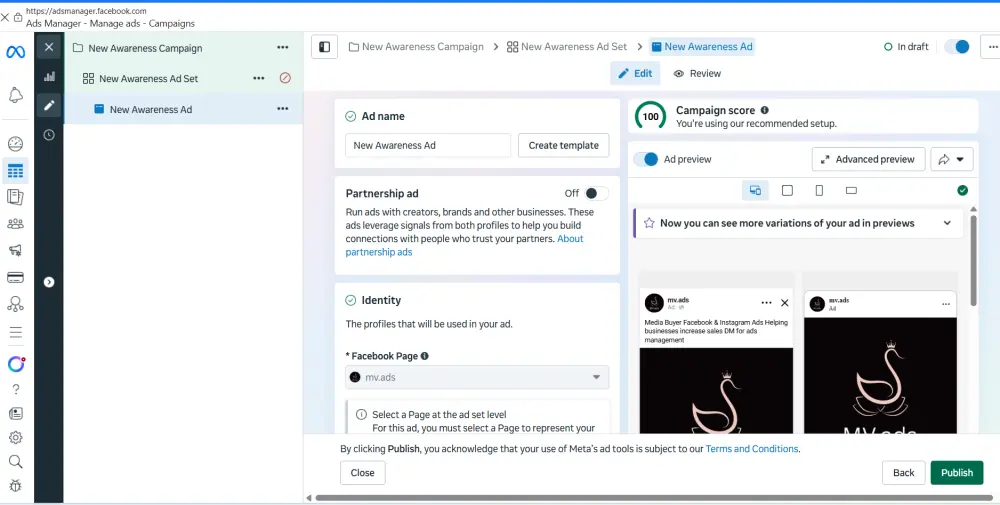The height and width of the screenshot is (505, 1000).
Task: Go to New Awareness Campaign breadcrumb
Action: tap(416, 47)
